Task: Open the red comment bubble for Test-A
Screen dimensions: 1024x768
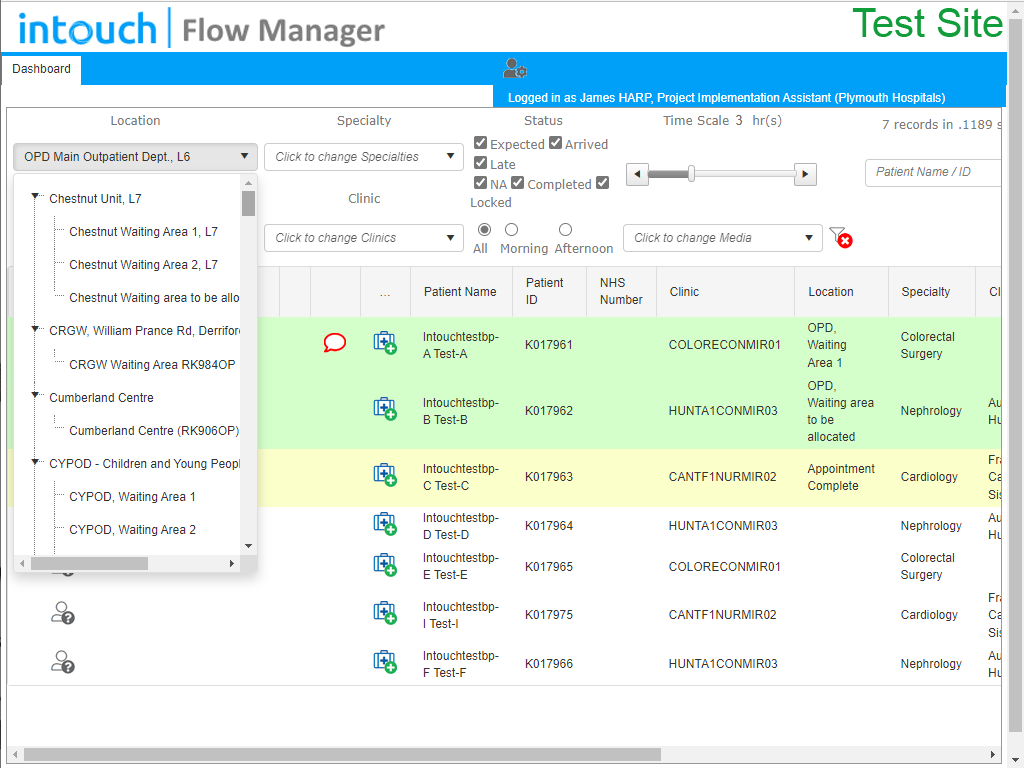Action: (x=334, y=342)
